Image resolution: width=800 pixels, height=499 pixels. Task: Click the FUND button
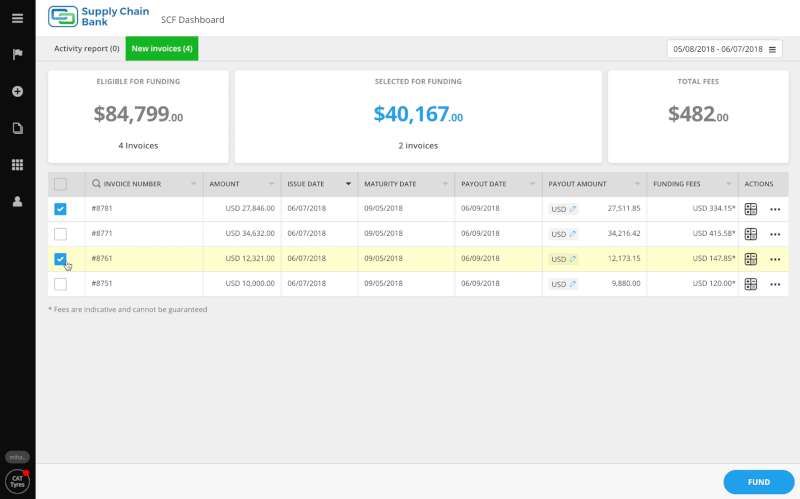759,482
